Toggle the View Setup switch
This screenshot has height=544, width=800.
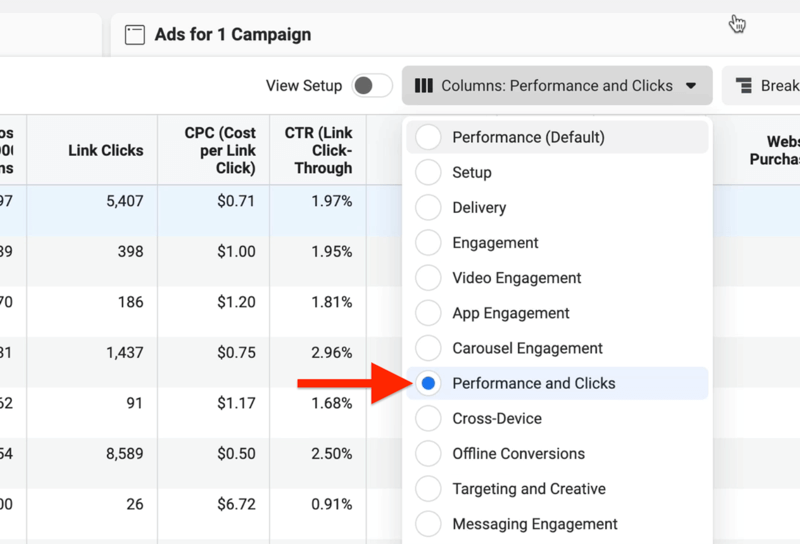point(372,85)
